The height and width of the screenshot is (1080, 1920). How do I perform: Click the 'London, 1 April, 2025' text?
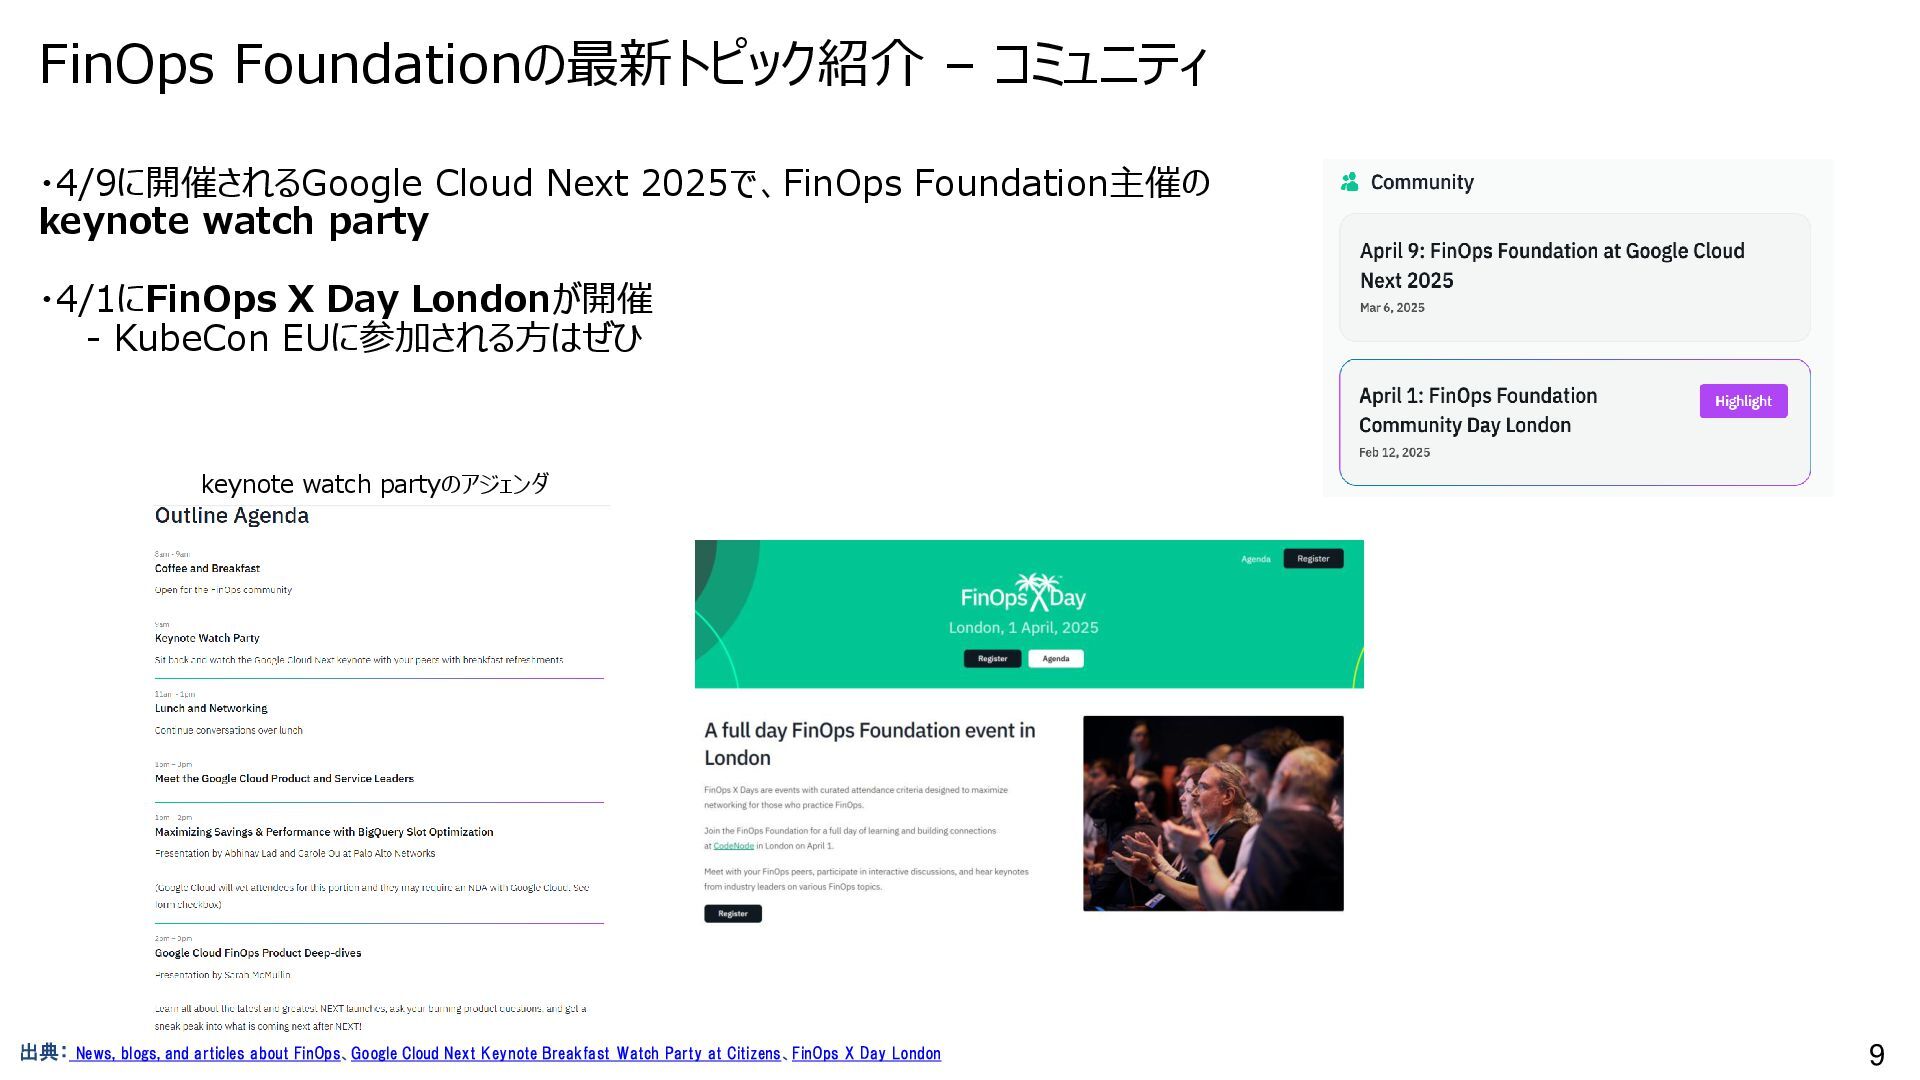click(x=1023, y=627)
